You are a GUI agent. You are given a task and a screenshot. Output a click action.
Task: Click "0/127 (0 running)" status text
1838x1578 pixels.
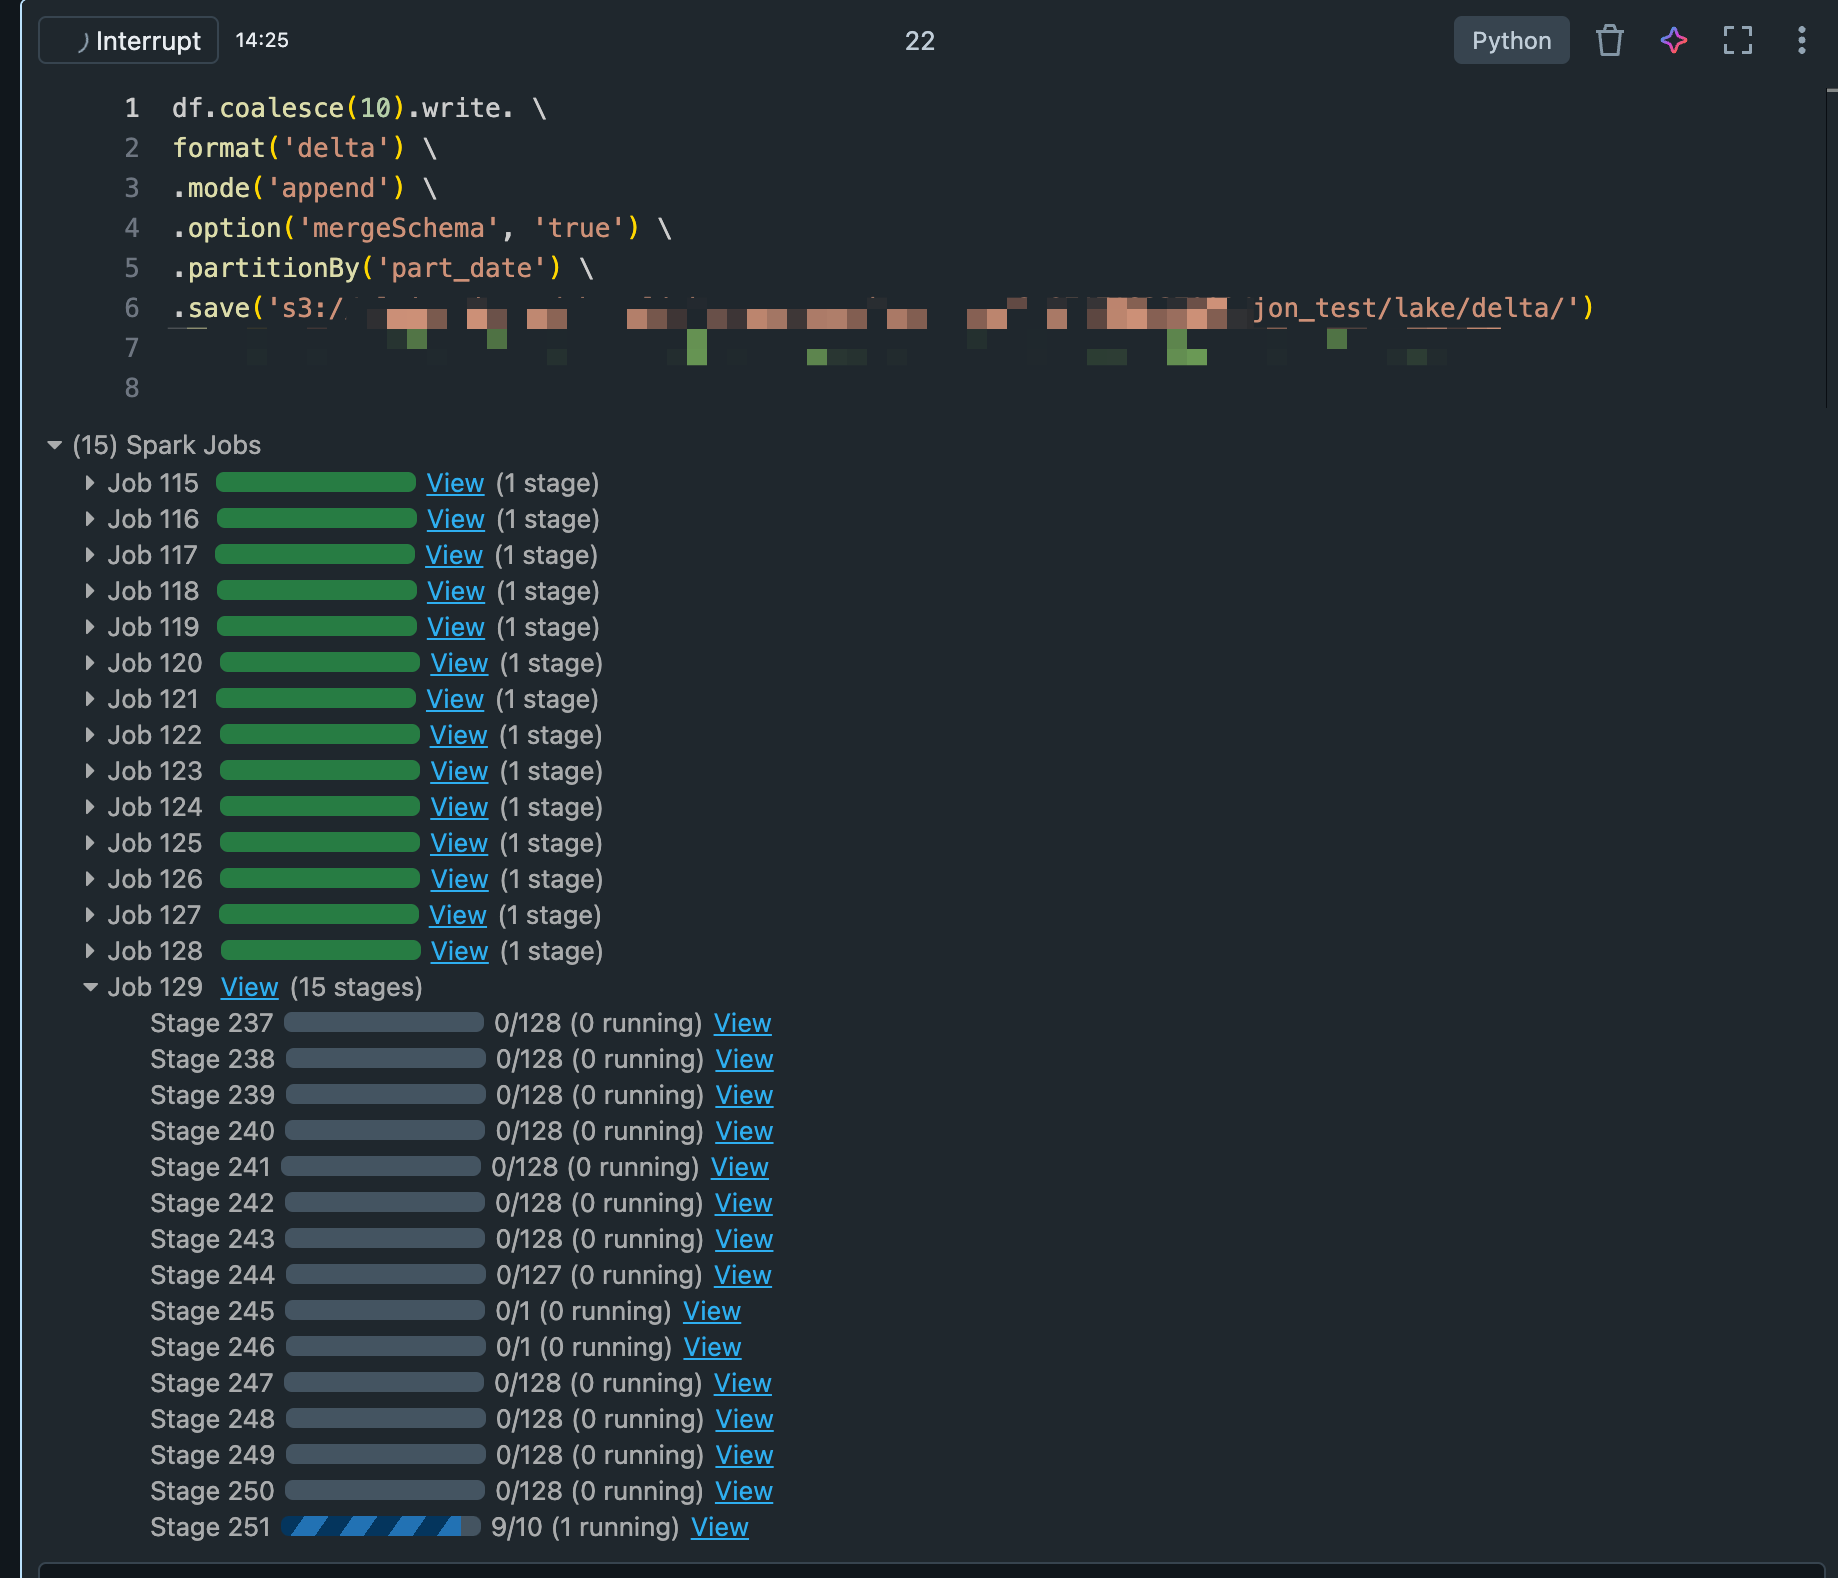(x=599, y=1275)
